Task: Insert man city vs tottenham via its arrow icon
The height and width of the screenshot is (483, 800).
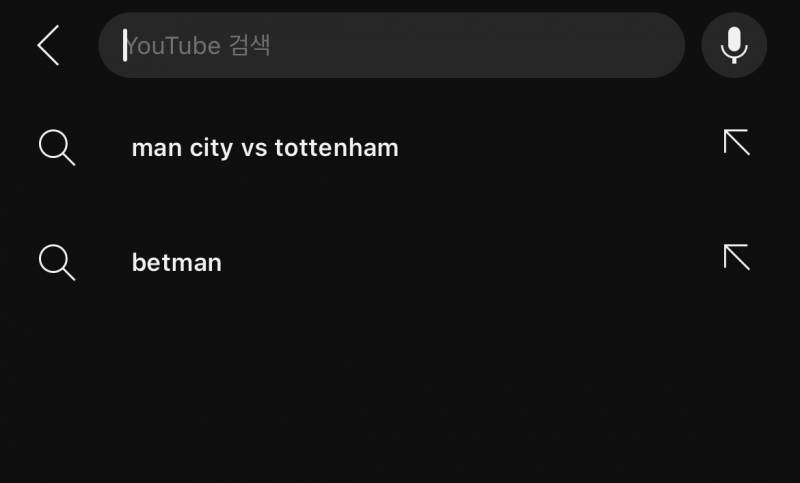Action: click(x=736, y=142)
